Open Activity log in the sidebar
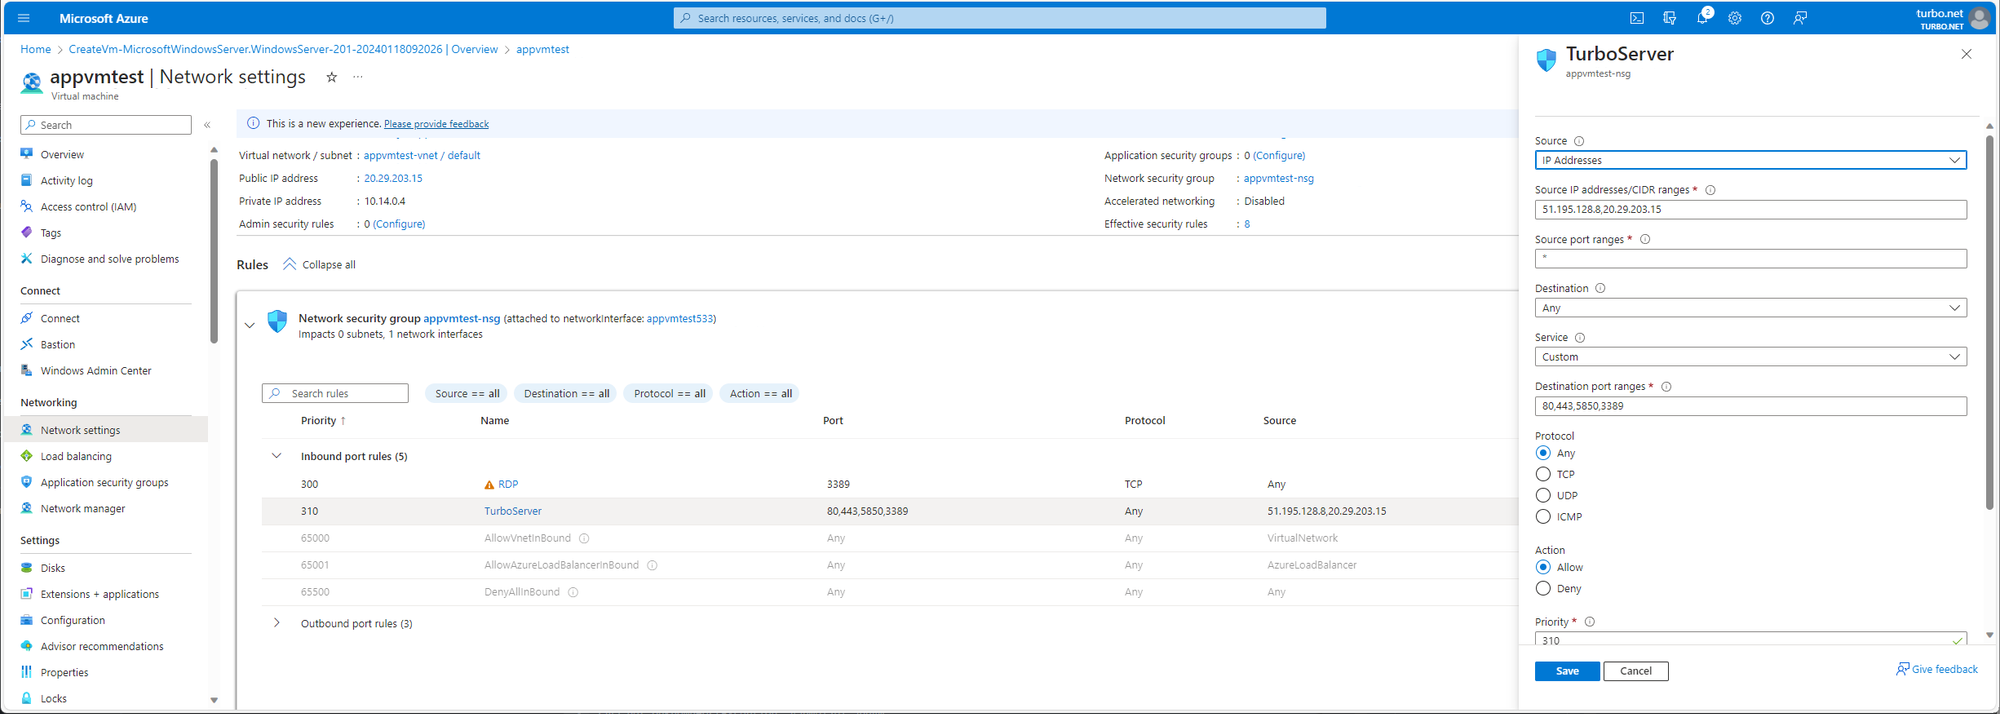Viewport: 2000px width, 714px height. point(66,181)
